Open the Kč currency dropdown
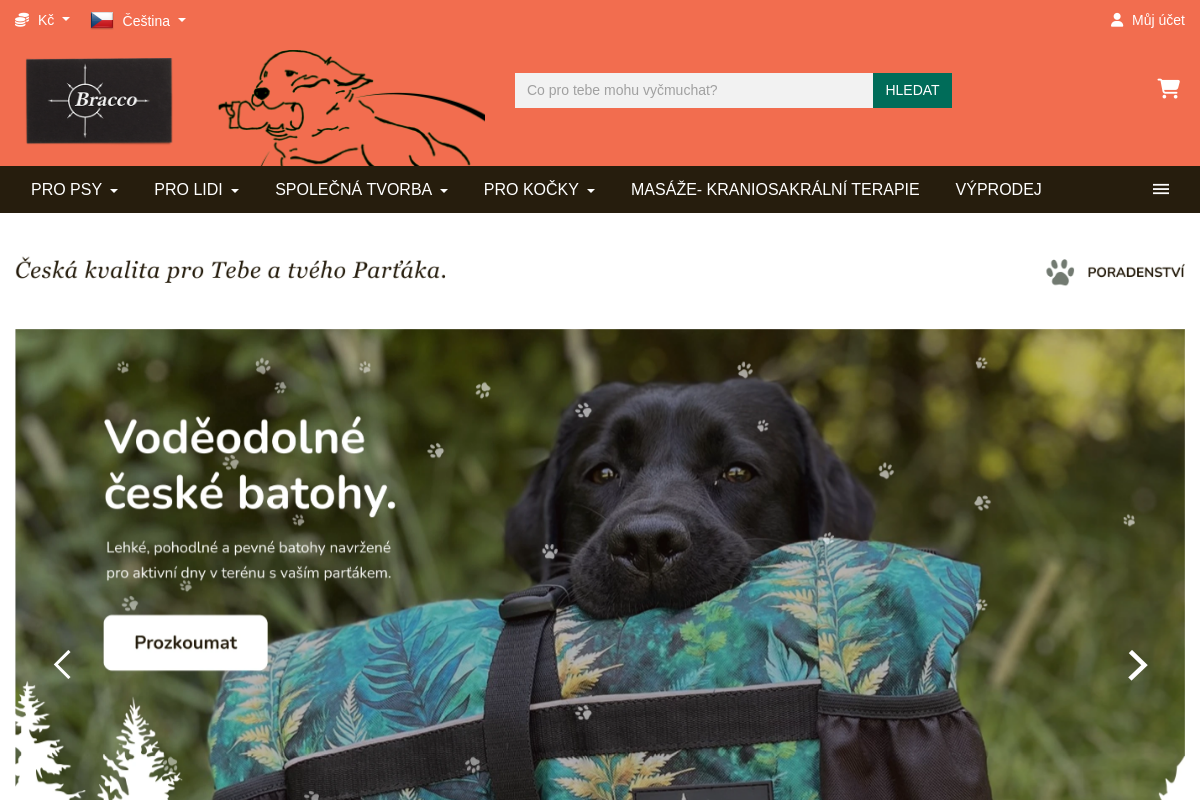The width and height of the screenshot is (1200, 800). (x=42, y=20)
